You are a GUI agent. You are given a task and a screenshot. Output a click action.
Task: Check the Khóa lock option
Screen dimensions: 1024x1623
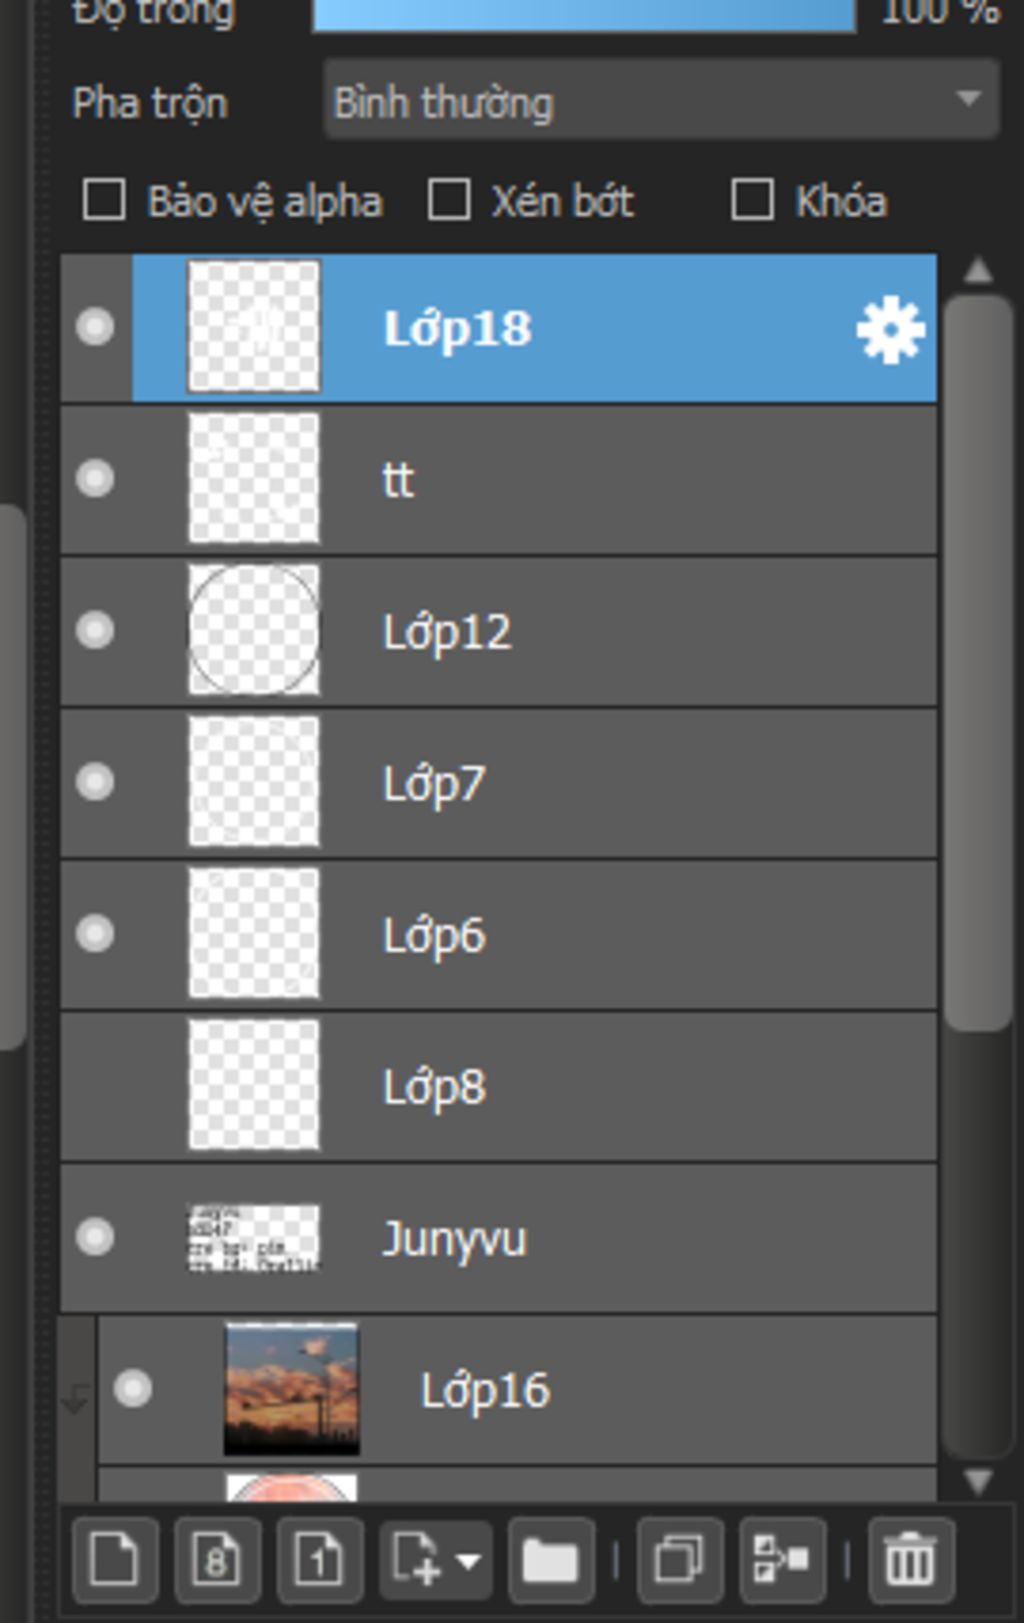tap(752, 200)
